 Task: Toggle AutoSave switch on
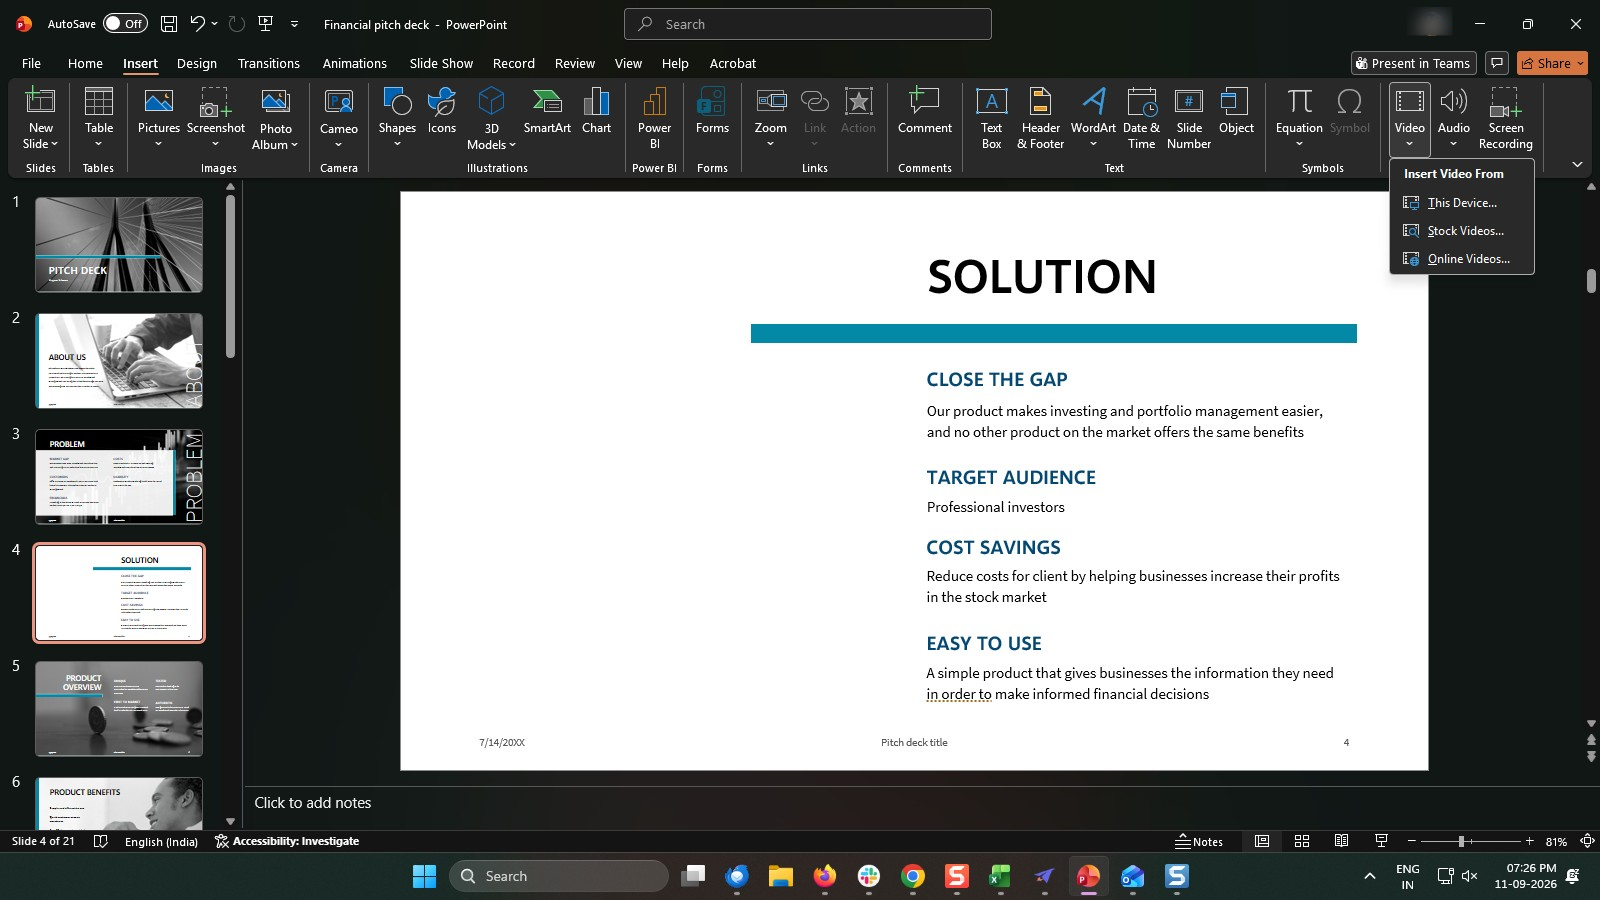tap(125, 24)
